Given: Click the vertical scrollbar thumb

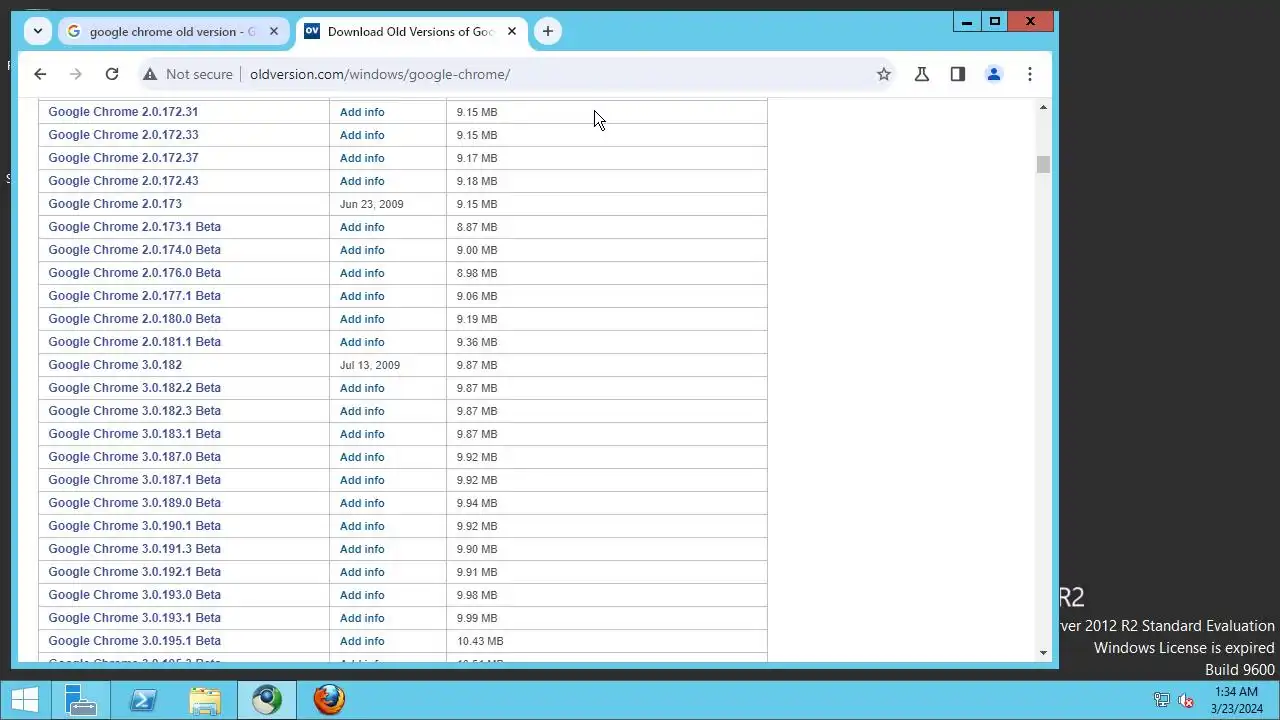Looking at the screenshot, I should click(x=1043, y=164).
